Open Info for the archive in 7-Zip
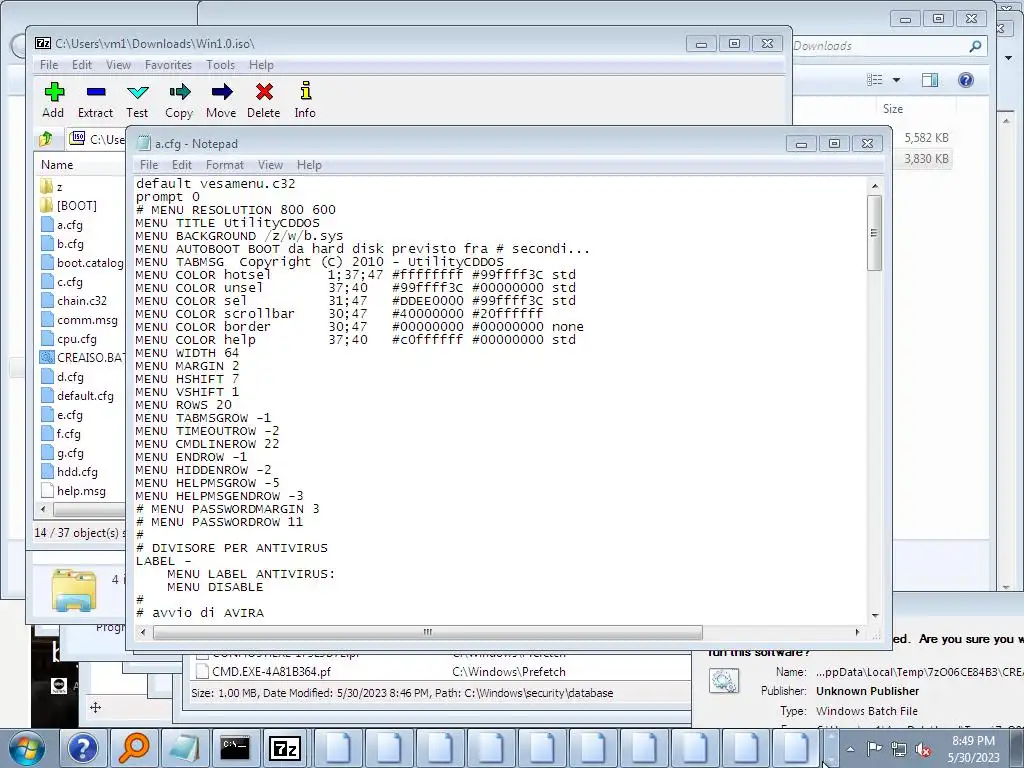Viewport: 1024px width, 768px height. pyautogui.click(x=305, y=100)
